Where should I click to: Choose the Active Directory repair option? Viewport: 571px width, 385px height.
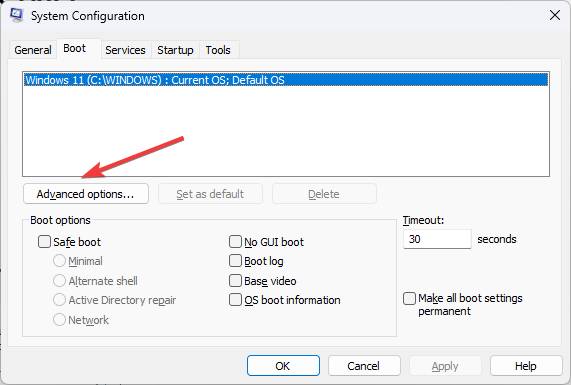click(59, 300)
